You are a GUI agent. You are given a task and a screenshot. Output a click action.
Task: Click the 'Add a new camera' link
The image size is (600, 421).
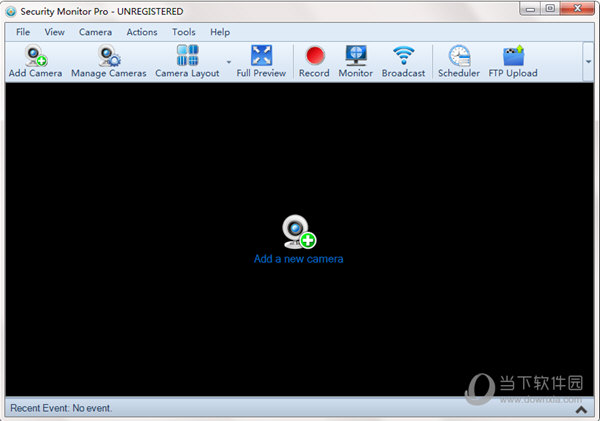tap(298, 259)
